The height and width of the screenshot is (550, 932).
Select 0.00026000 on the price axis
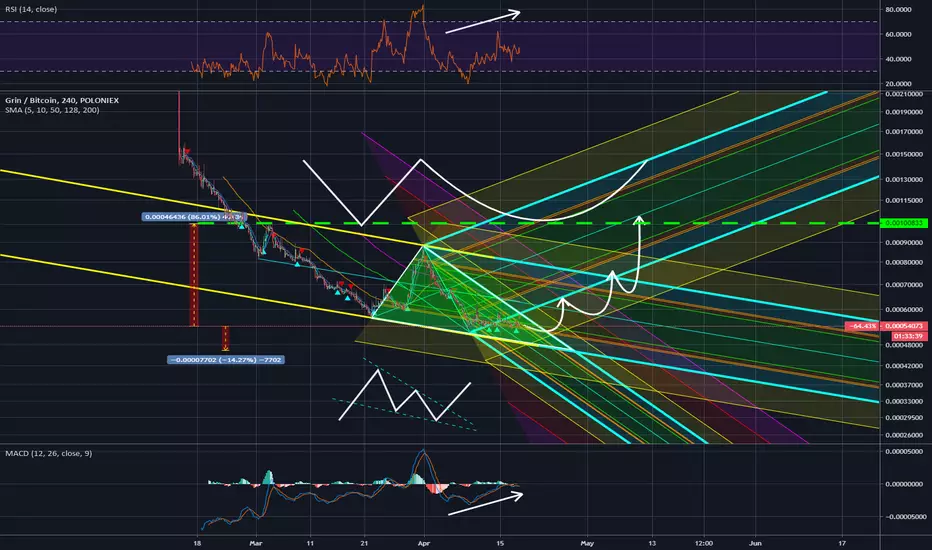click(x=904, y=435)
